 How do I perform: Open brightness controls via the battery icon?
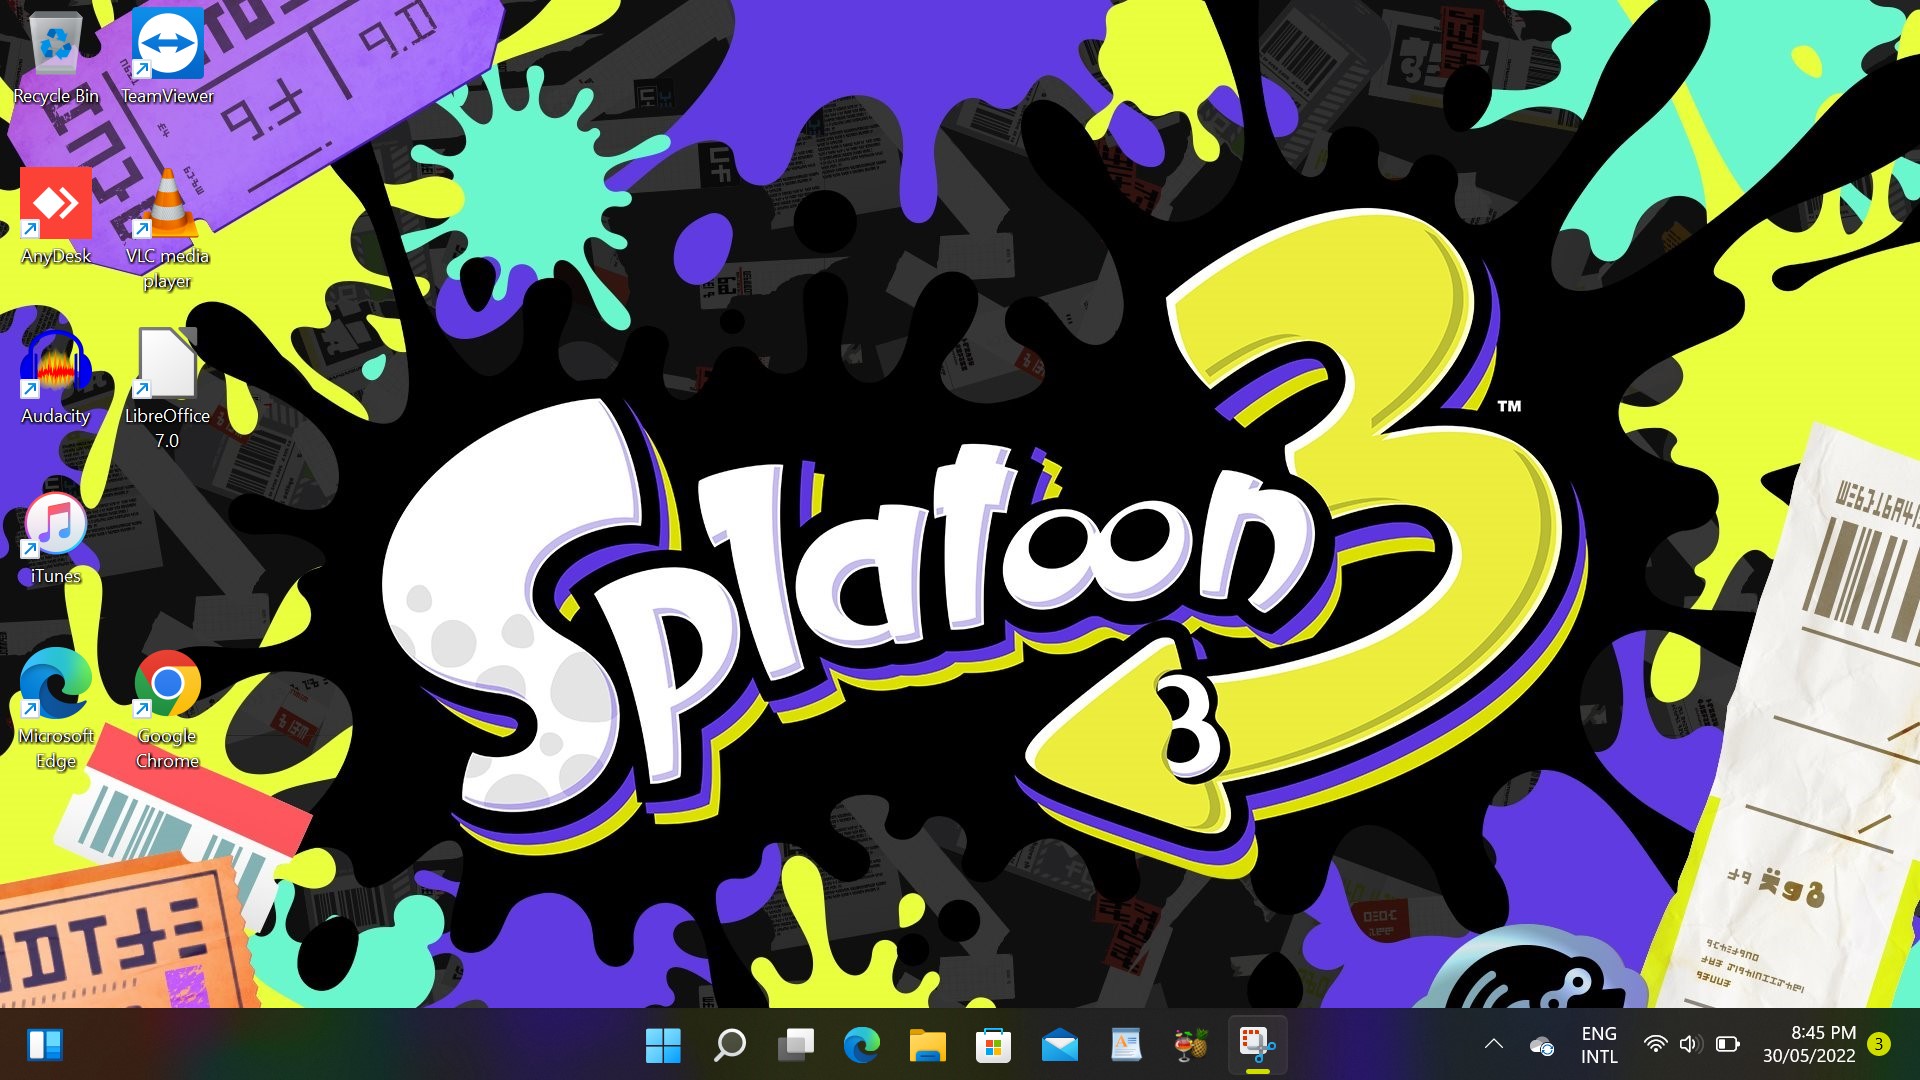point(1726,1043)
